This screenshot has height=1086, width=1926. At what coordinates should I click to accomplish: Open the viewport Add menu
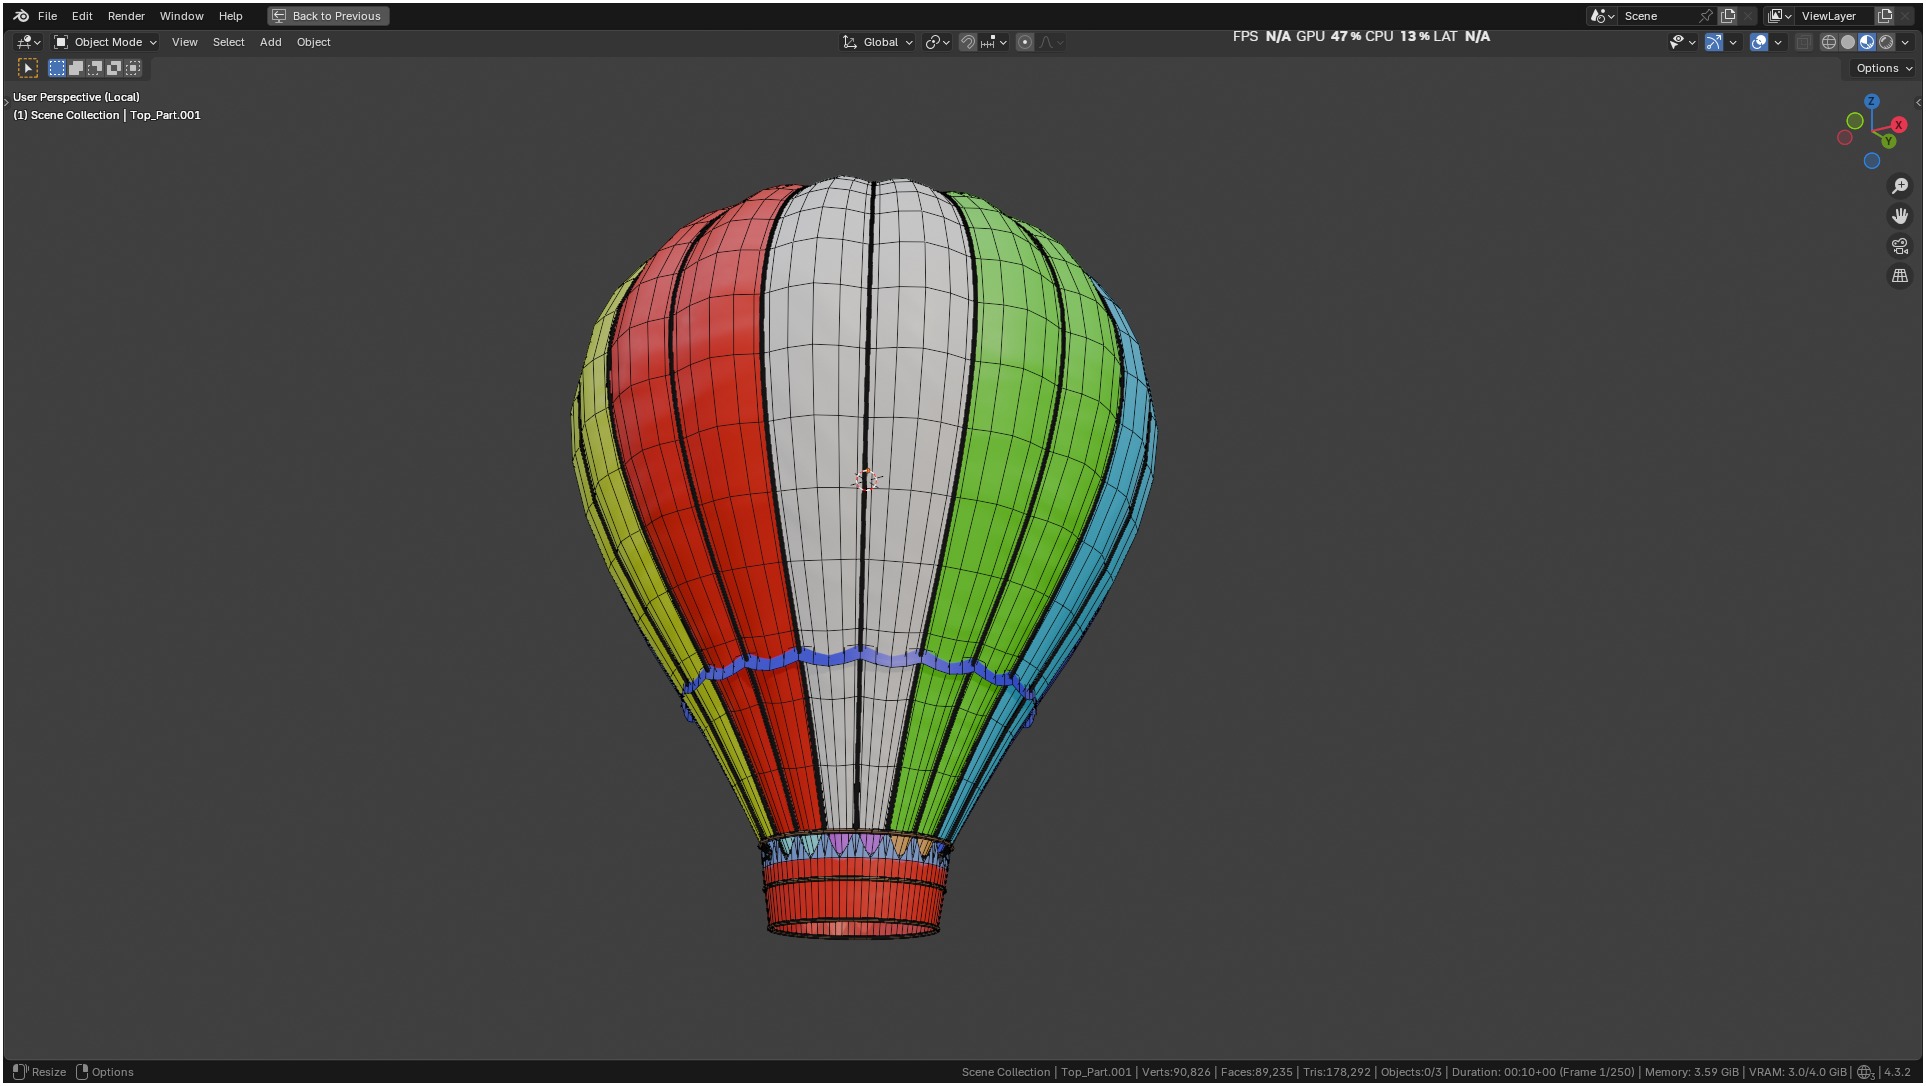[270, 42]
